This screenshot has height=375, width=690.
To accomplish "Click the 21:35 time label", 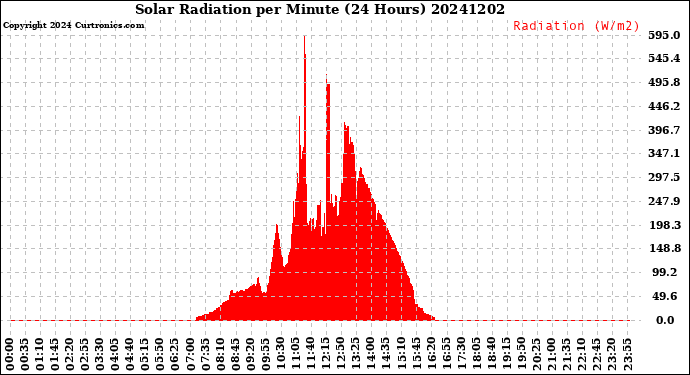I will point(567,355).
